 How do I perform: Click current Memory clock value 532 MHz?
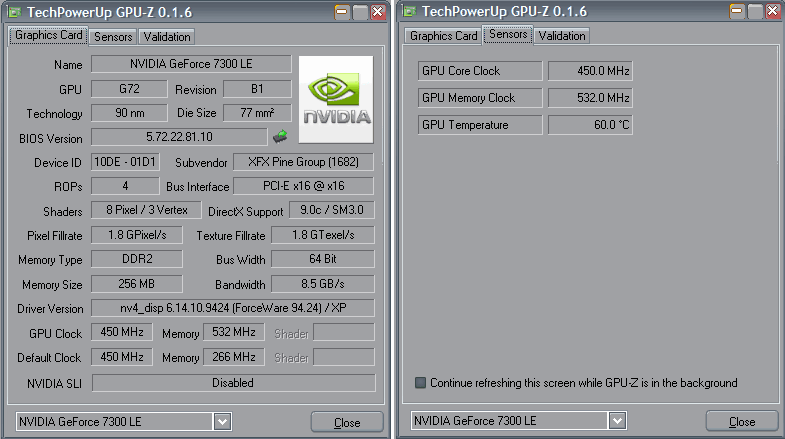pyautogui.click(x=234, y=332)
